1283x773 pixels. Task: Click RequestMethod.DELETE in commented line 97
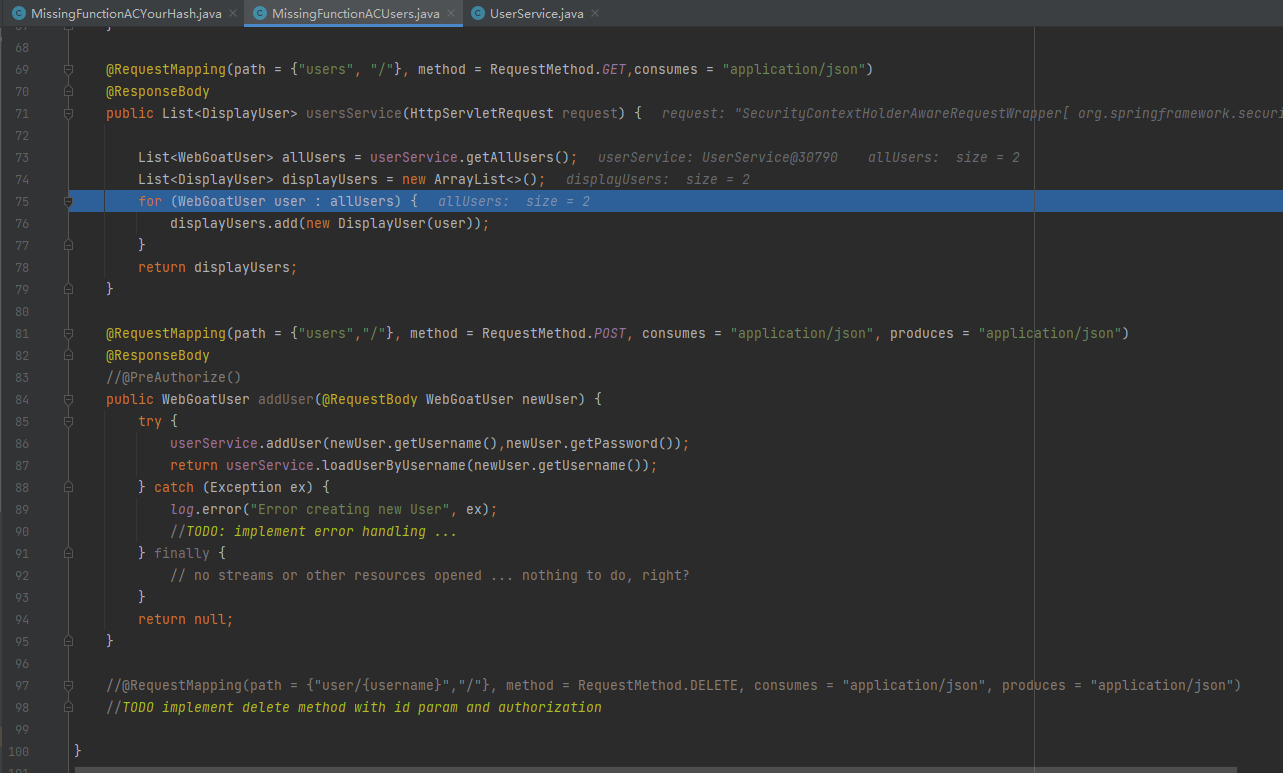[x=658, y=686]
